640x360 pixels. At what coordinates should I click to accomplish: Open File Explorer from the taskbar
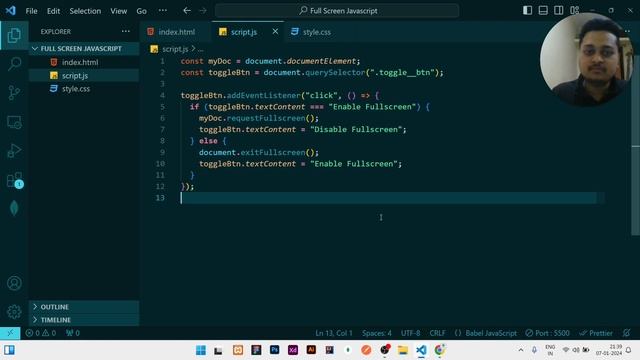[403, 350]
